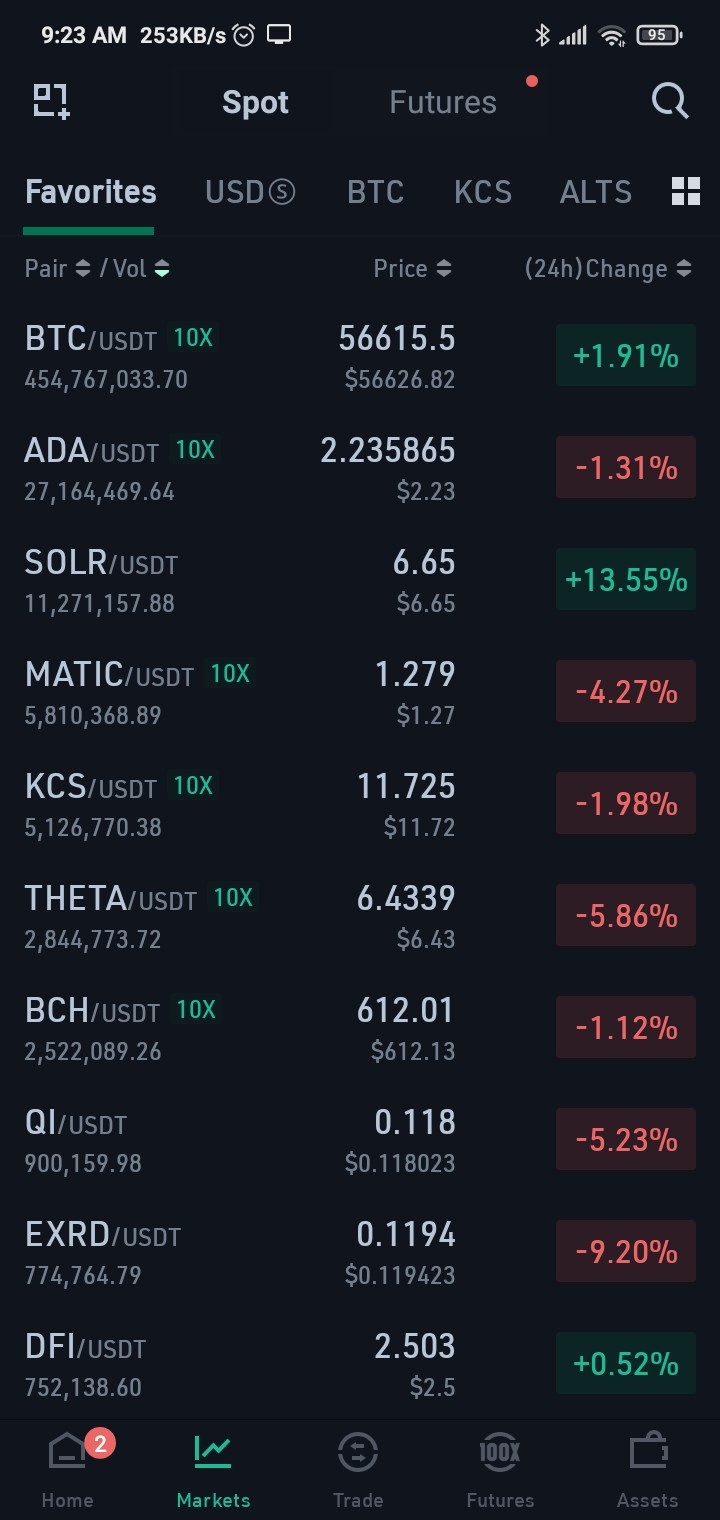Screen dimensions: 720x1520
Task: Tap the +13.55% SOLR change button
Action: (x=626, y=580)
